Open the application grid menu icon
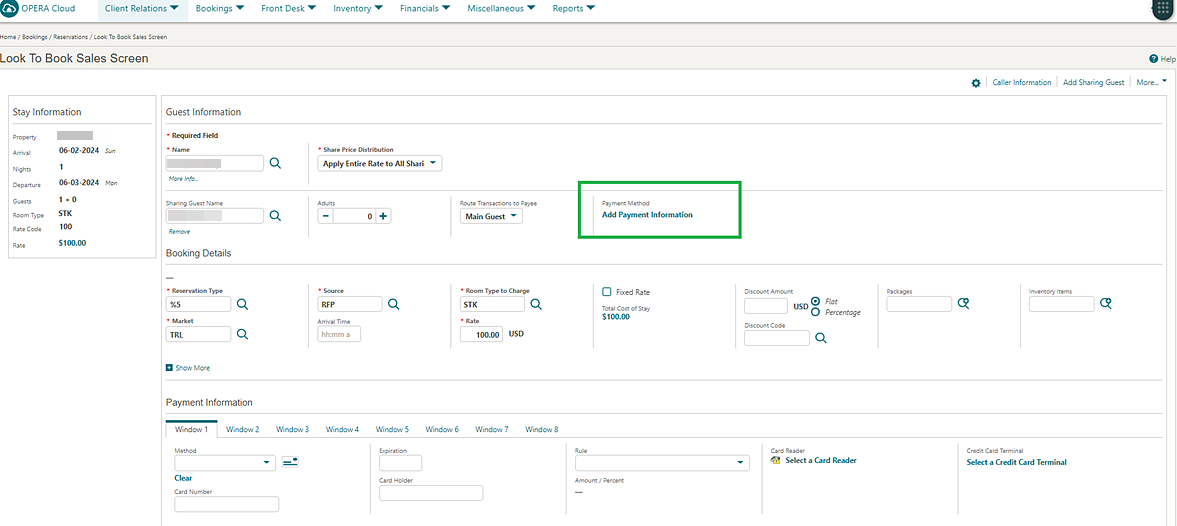Screen dimensions: 1177x526 coord(1164,8)
